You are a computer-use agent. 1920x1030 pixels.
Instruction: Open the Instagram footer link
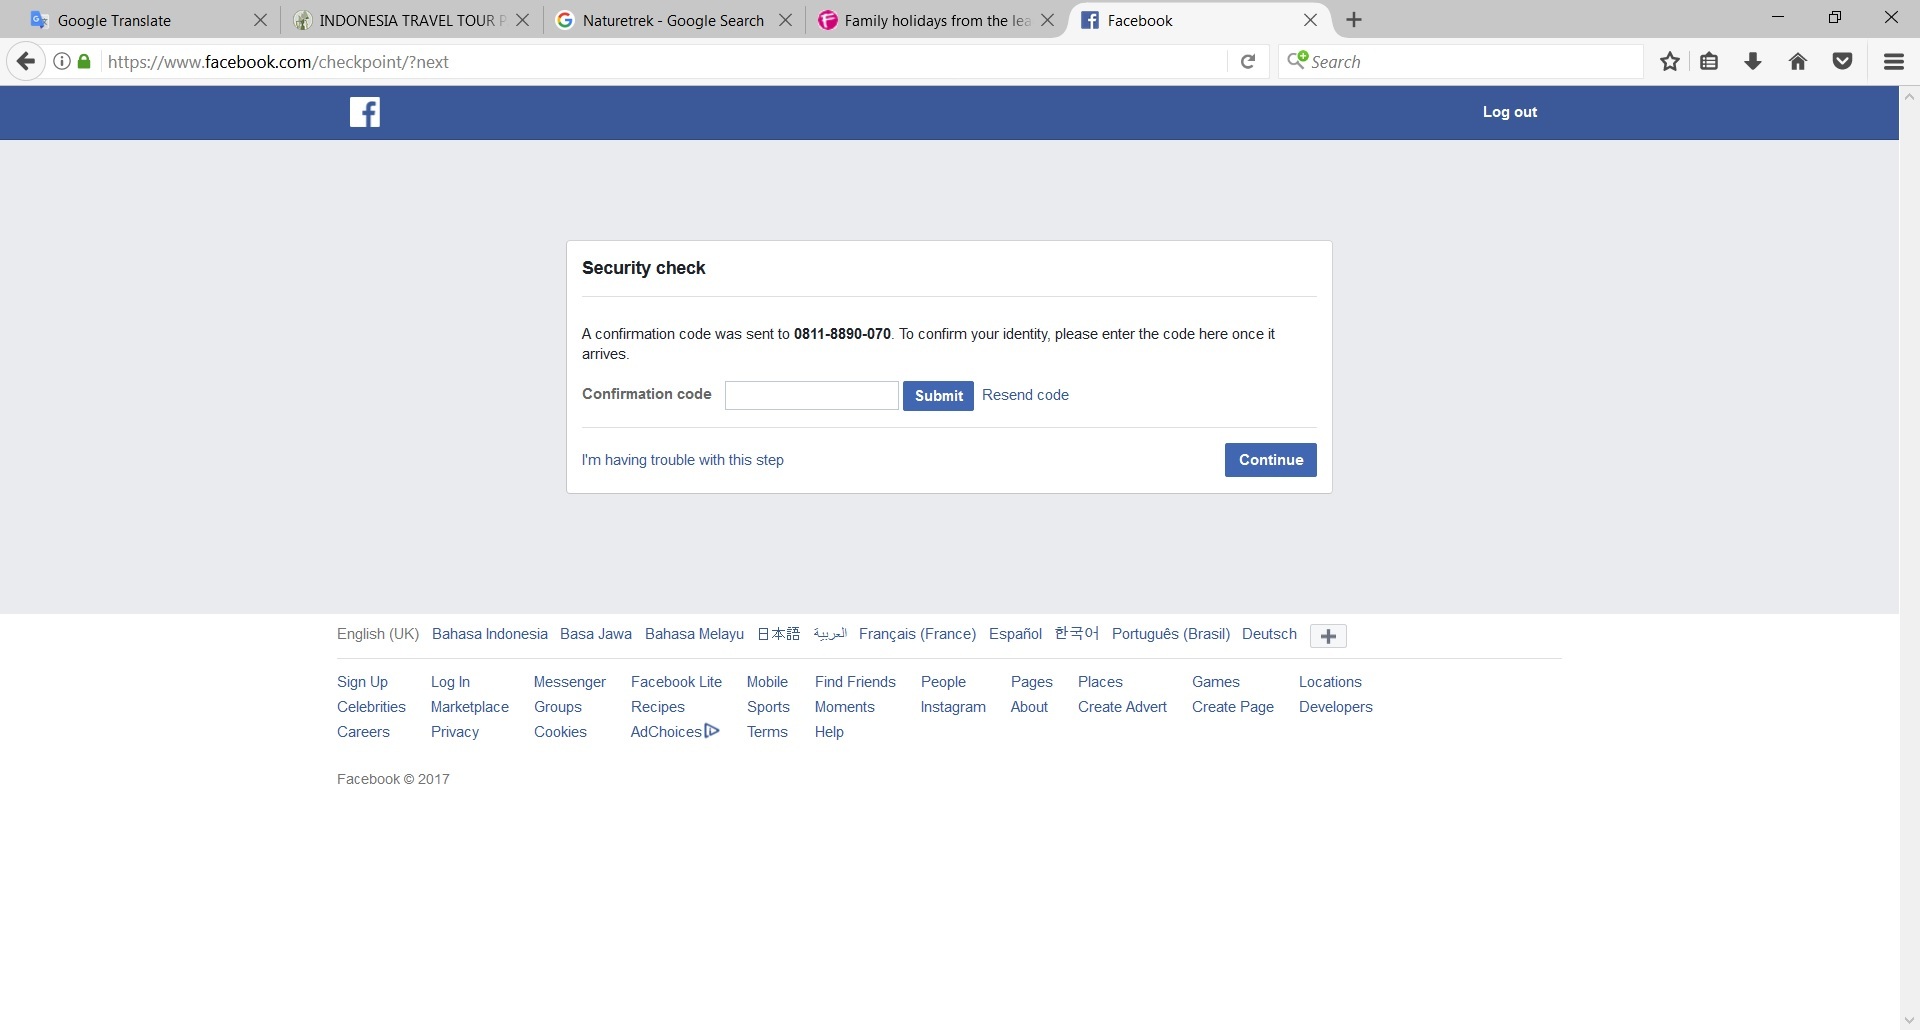coord(953,707)
